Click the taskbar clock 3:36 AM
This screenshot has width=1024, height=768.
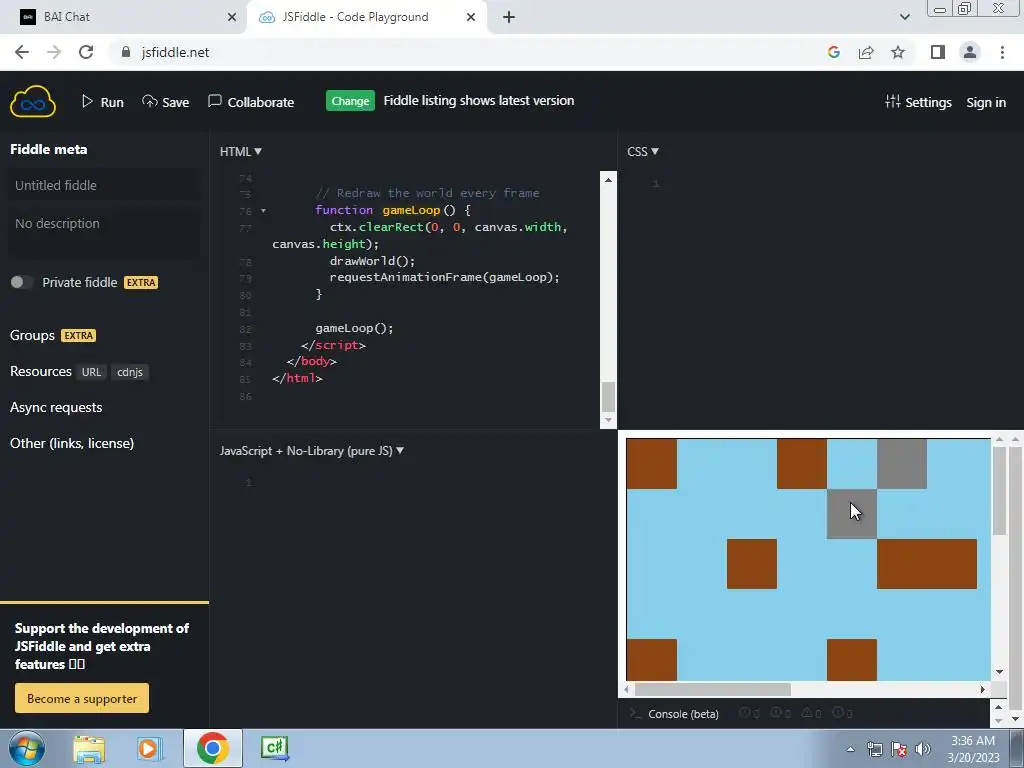pos(973,741)
